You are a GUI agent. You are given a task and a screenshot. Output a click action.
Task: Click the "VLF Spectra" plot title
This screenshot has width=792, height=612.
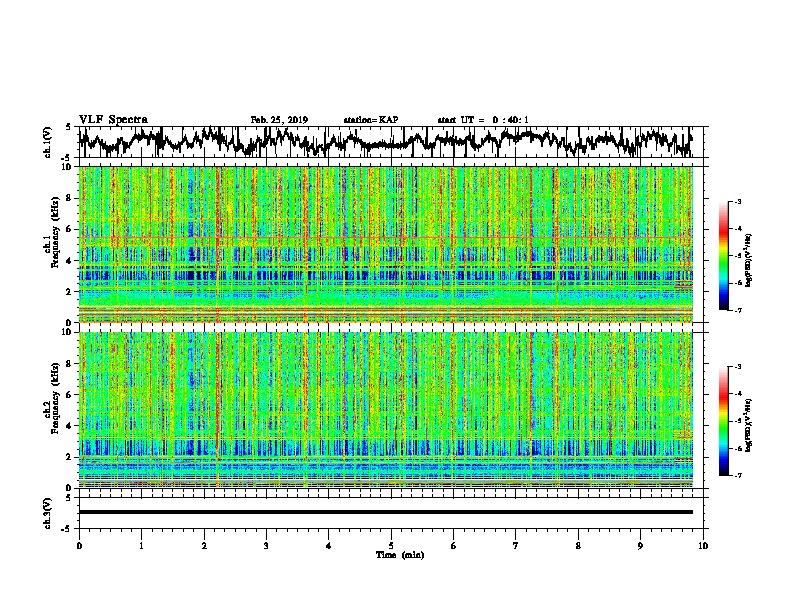click(x=113, y=120)
